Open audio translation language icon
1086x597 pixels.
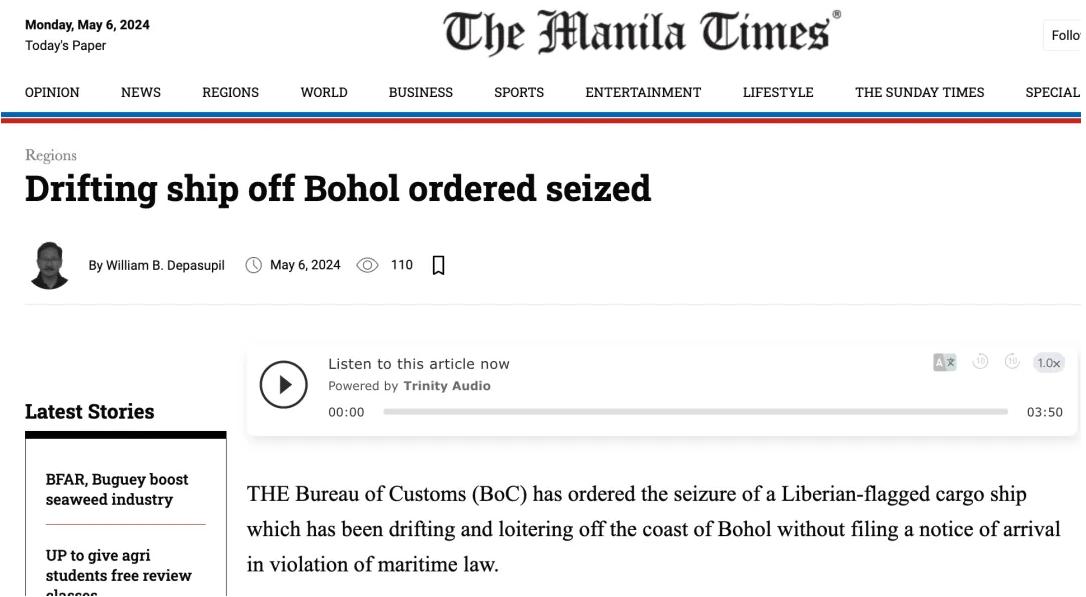point(944,362)
